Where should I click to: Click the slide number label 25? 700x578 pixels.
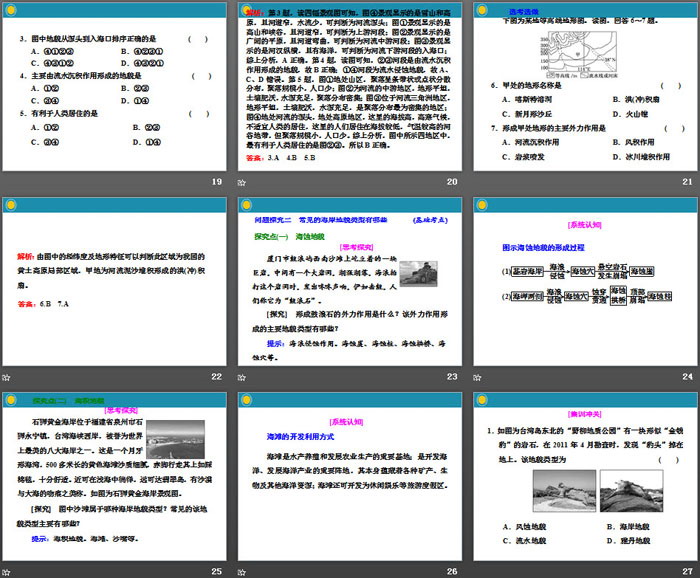coord(216,572)
